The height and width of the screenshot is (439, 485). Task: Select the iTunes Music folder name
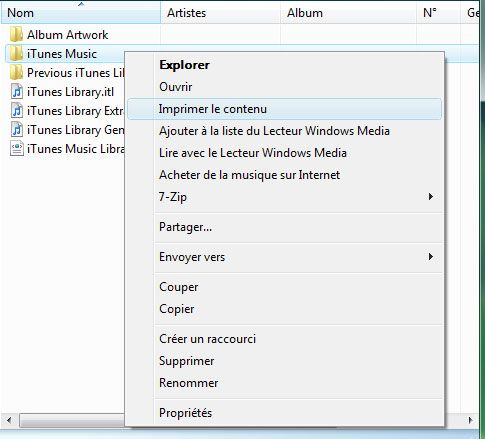(62, 54)
